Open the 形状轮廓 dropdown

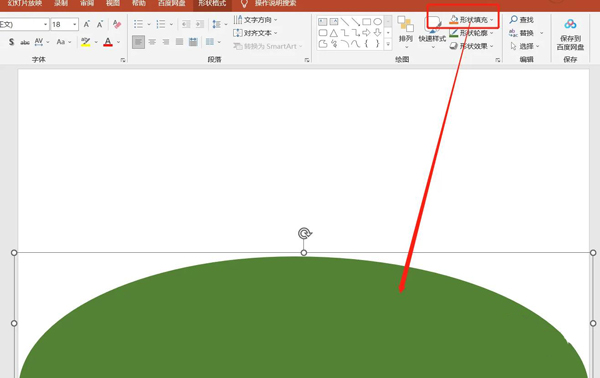471,33
